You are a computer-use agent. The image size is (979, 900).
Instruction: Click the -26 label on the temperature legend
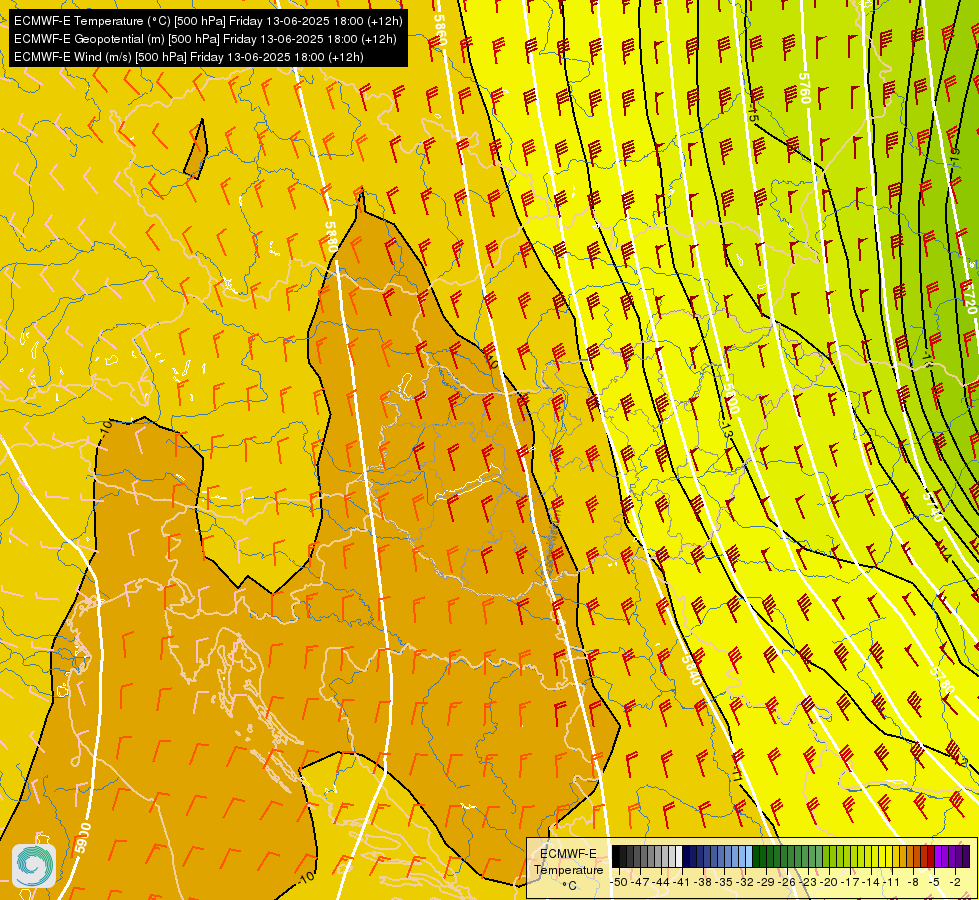click(789, 882)
